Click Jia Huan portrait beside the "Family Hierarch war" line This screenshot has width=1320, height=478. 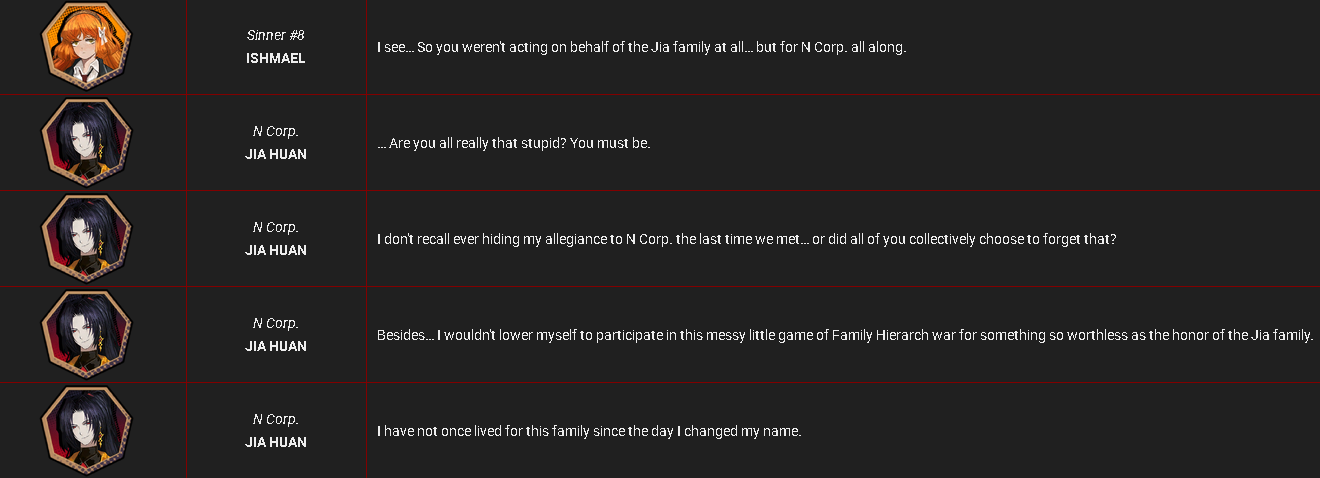pos(87,335)
